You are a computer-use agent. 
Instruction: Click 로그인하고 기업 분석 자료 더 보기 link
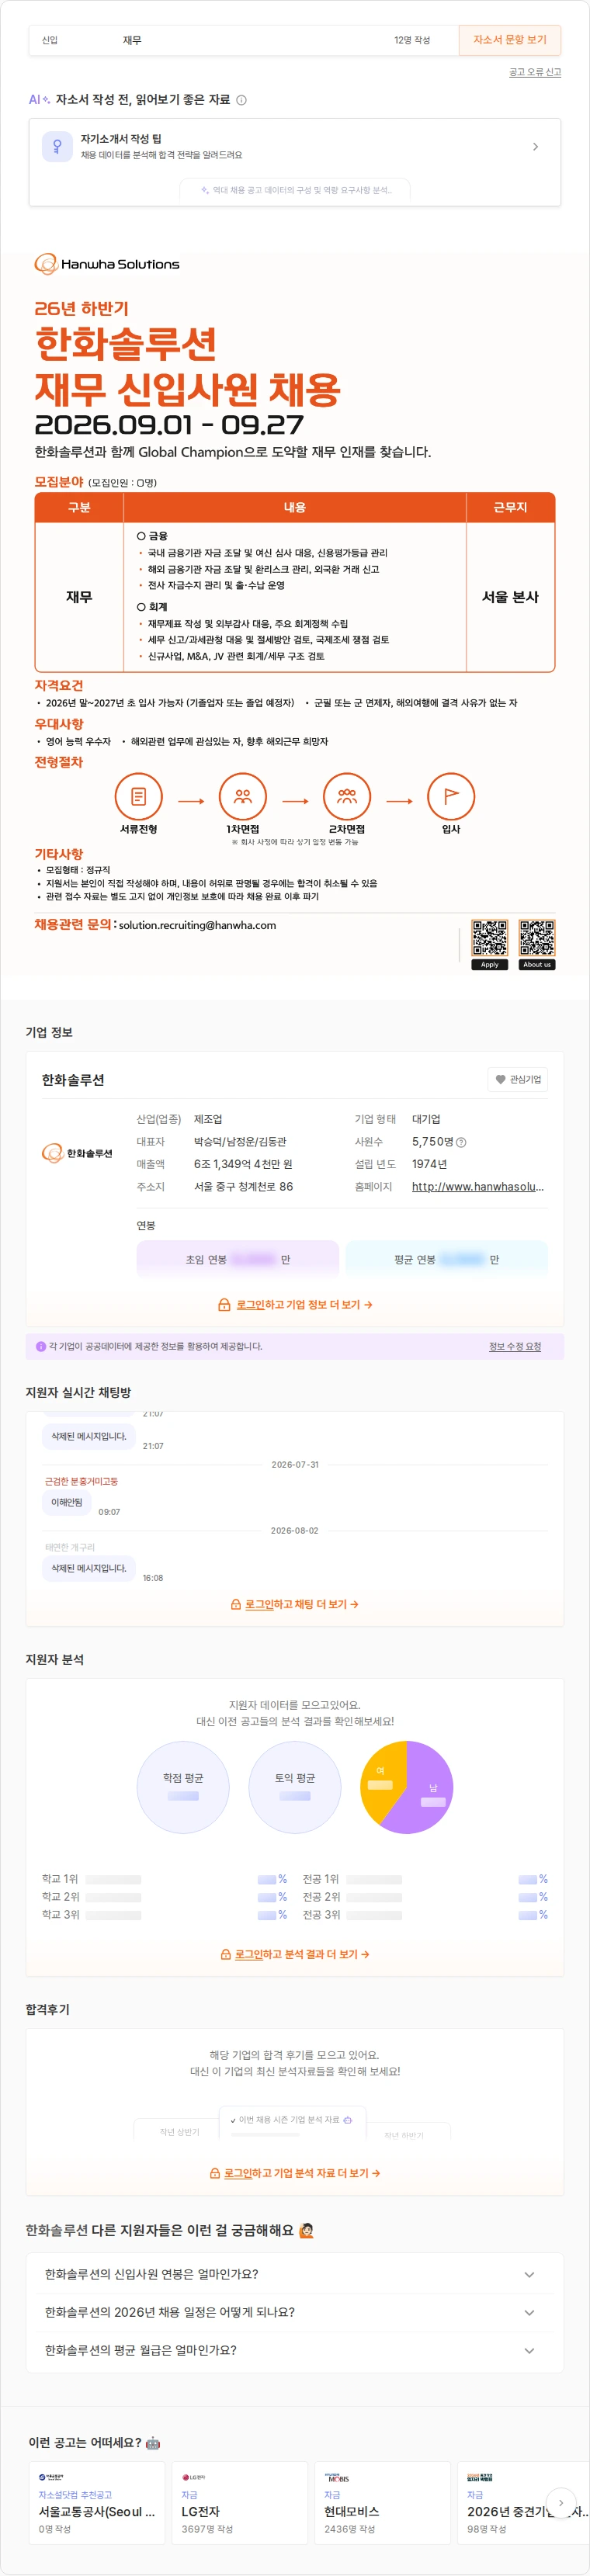pos(302,2173)
